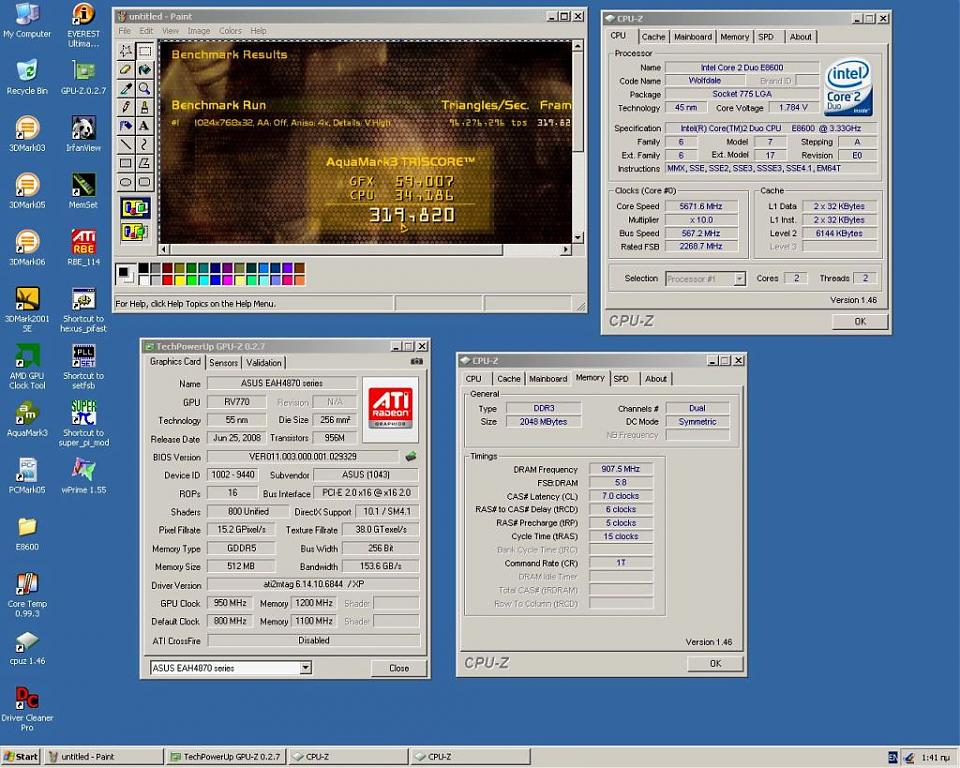Screen dimensions: 960x768
Task: Click the Intel Core 2 Duo logo in CPU-Z
Action: click(x=849, y=86)
